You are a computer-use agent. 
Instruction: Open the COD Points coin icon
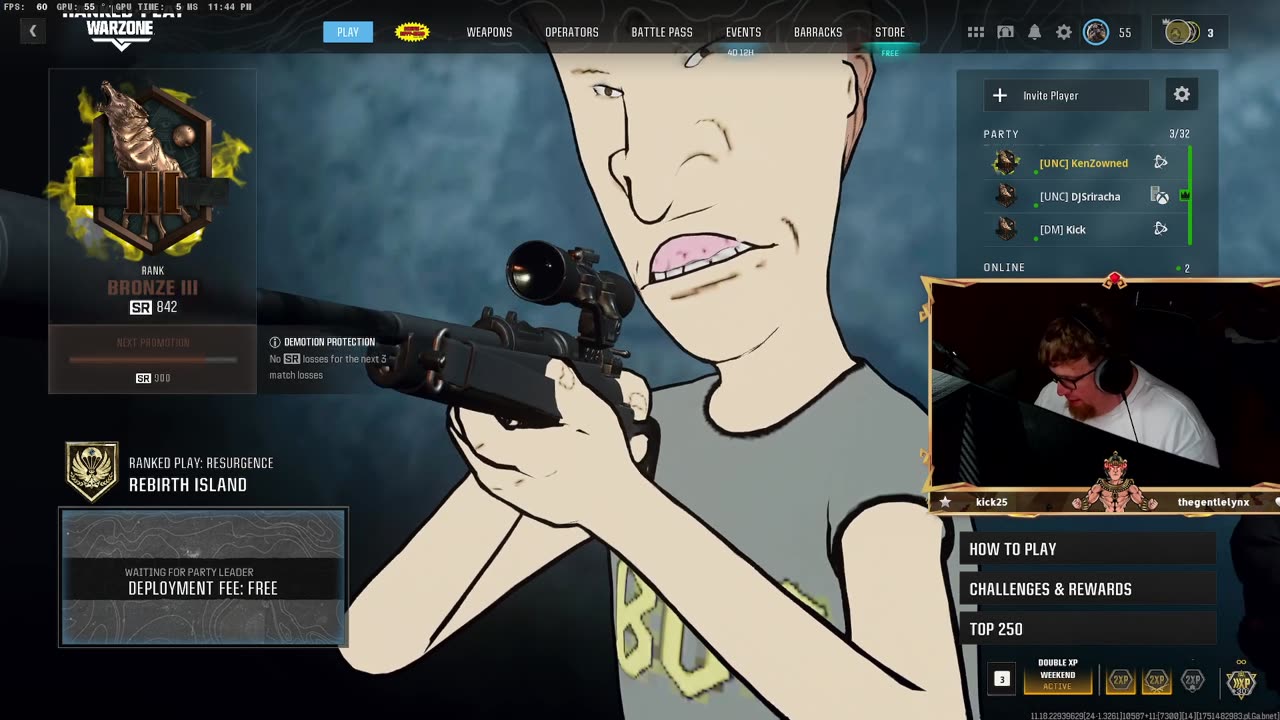pos(1181,32)
